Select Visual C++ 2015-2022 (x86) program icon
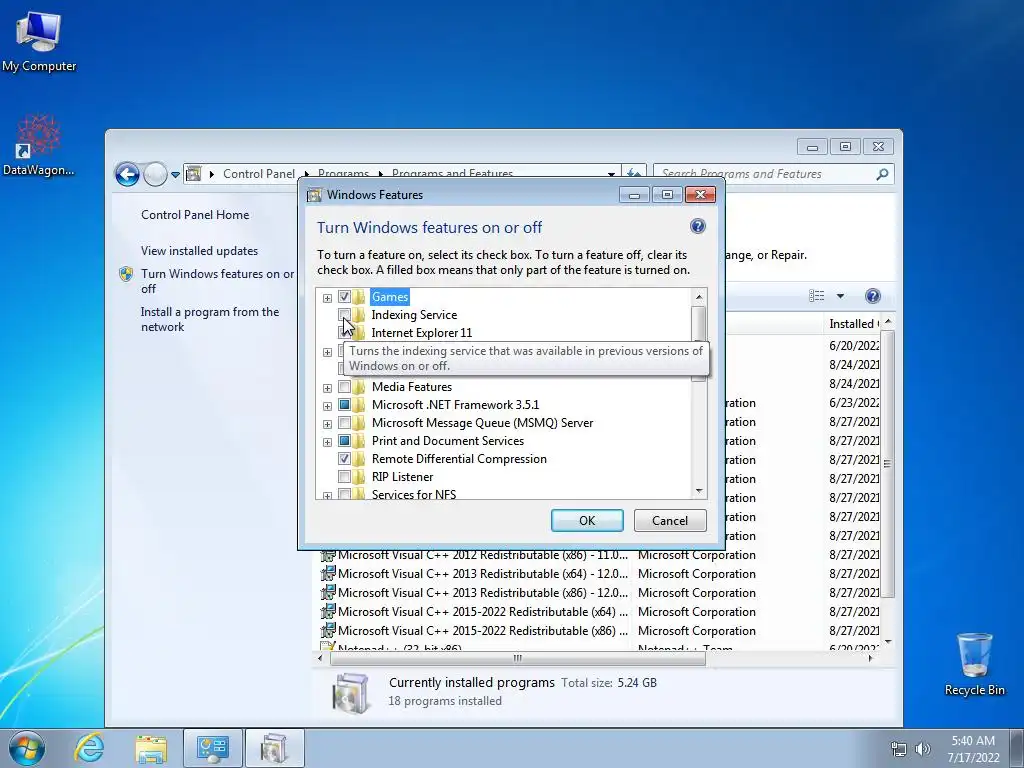This screenshot has width=1024, height=768. [328, 630]
